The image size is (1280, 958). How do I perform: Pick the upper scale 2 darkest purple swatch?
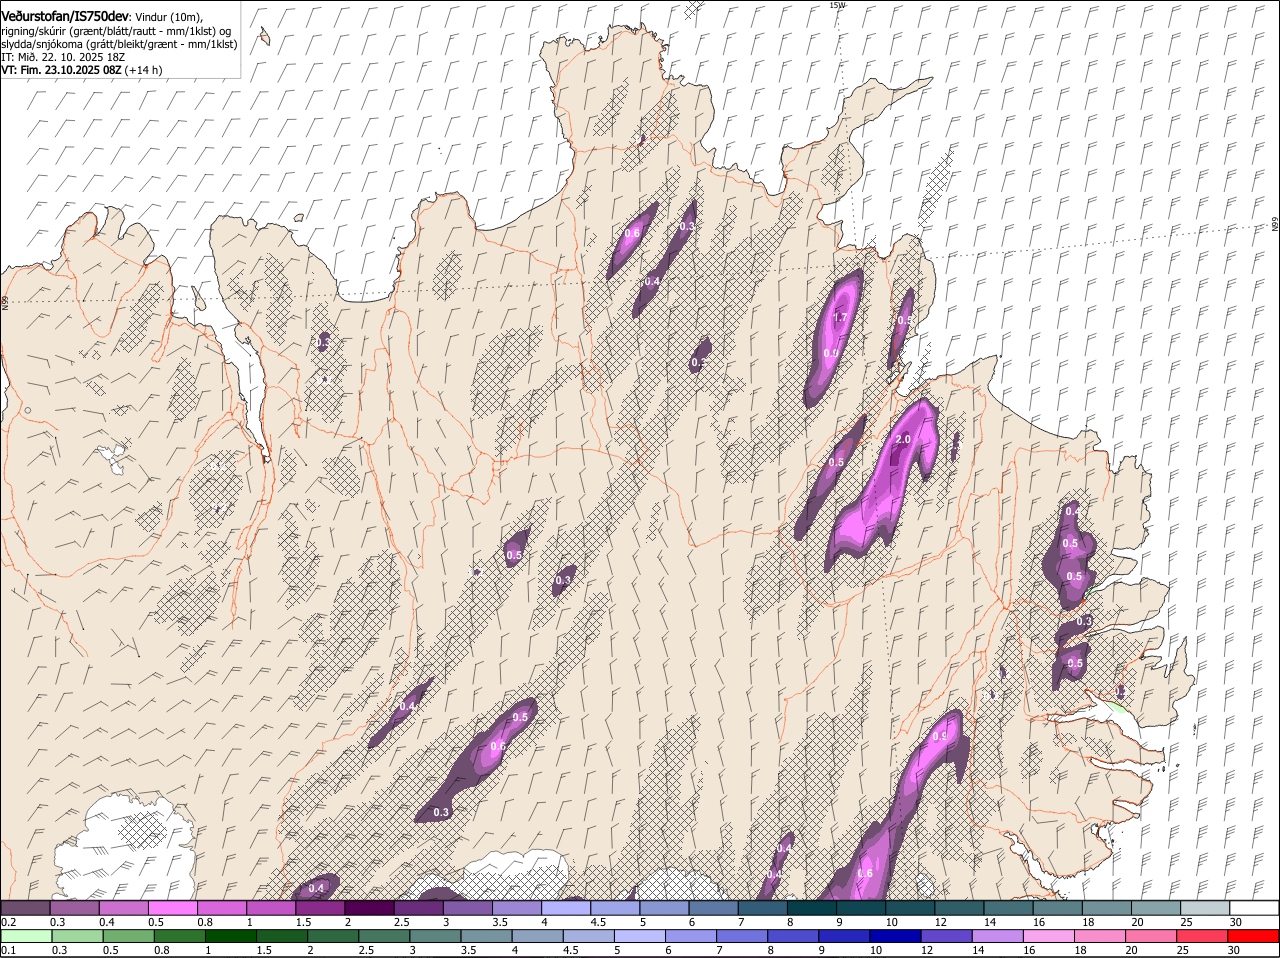coord(369,908)
